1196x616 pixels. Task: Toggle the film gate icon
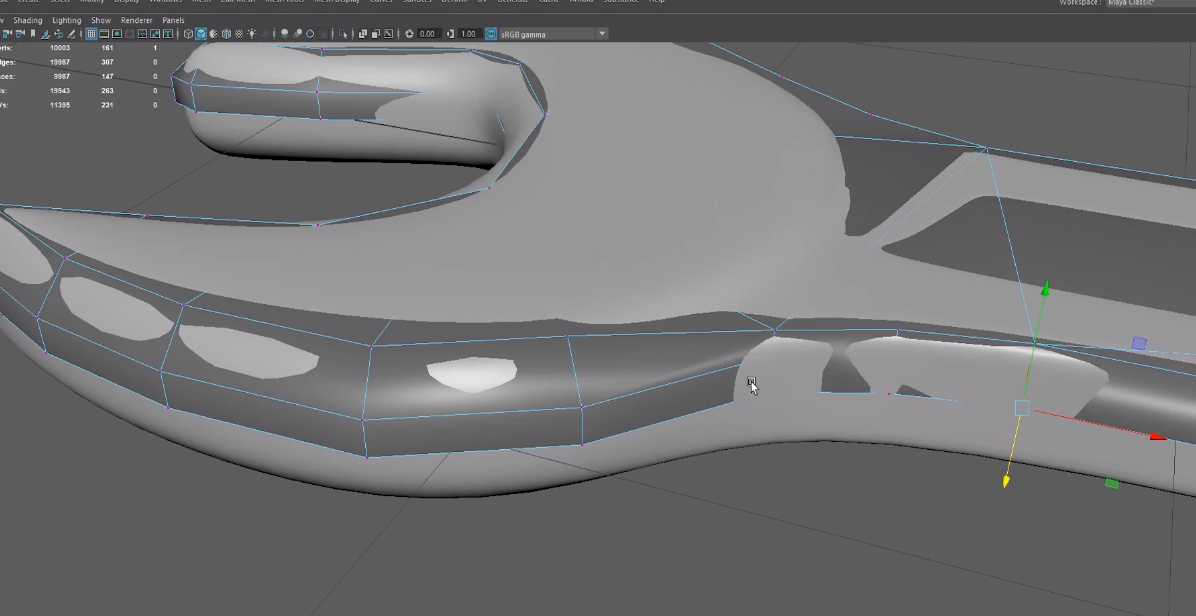coord(104,34)
